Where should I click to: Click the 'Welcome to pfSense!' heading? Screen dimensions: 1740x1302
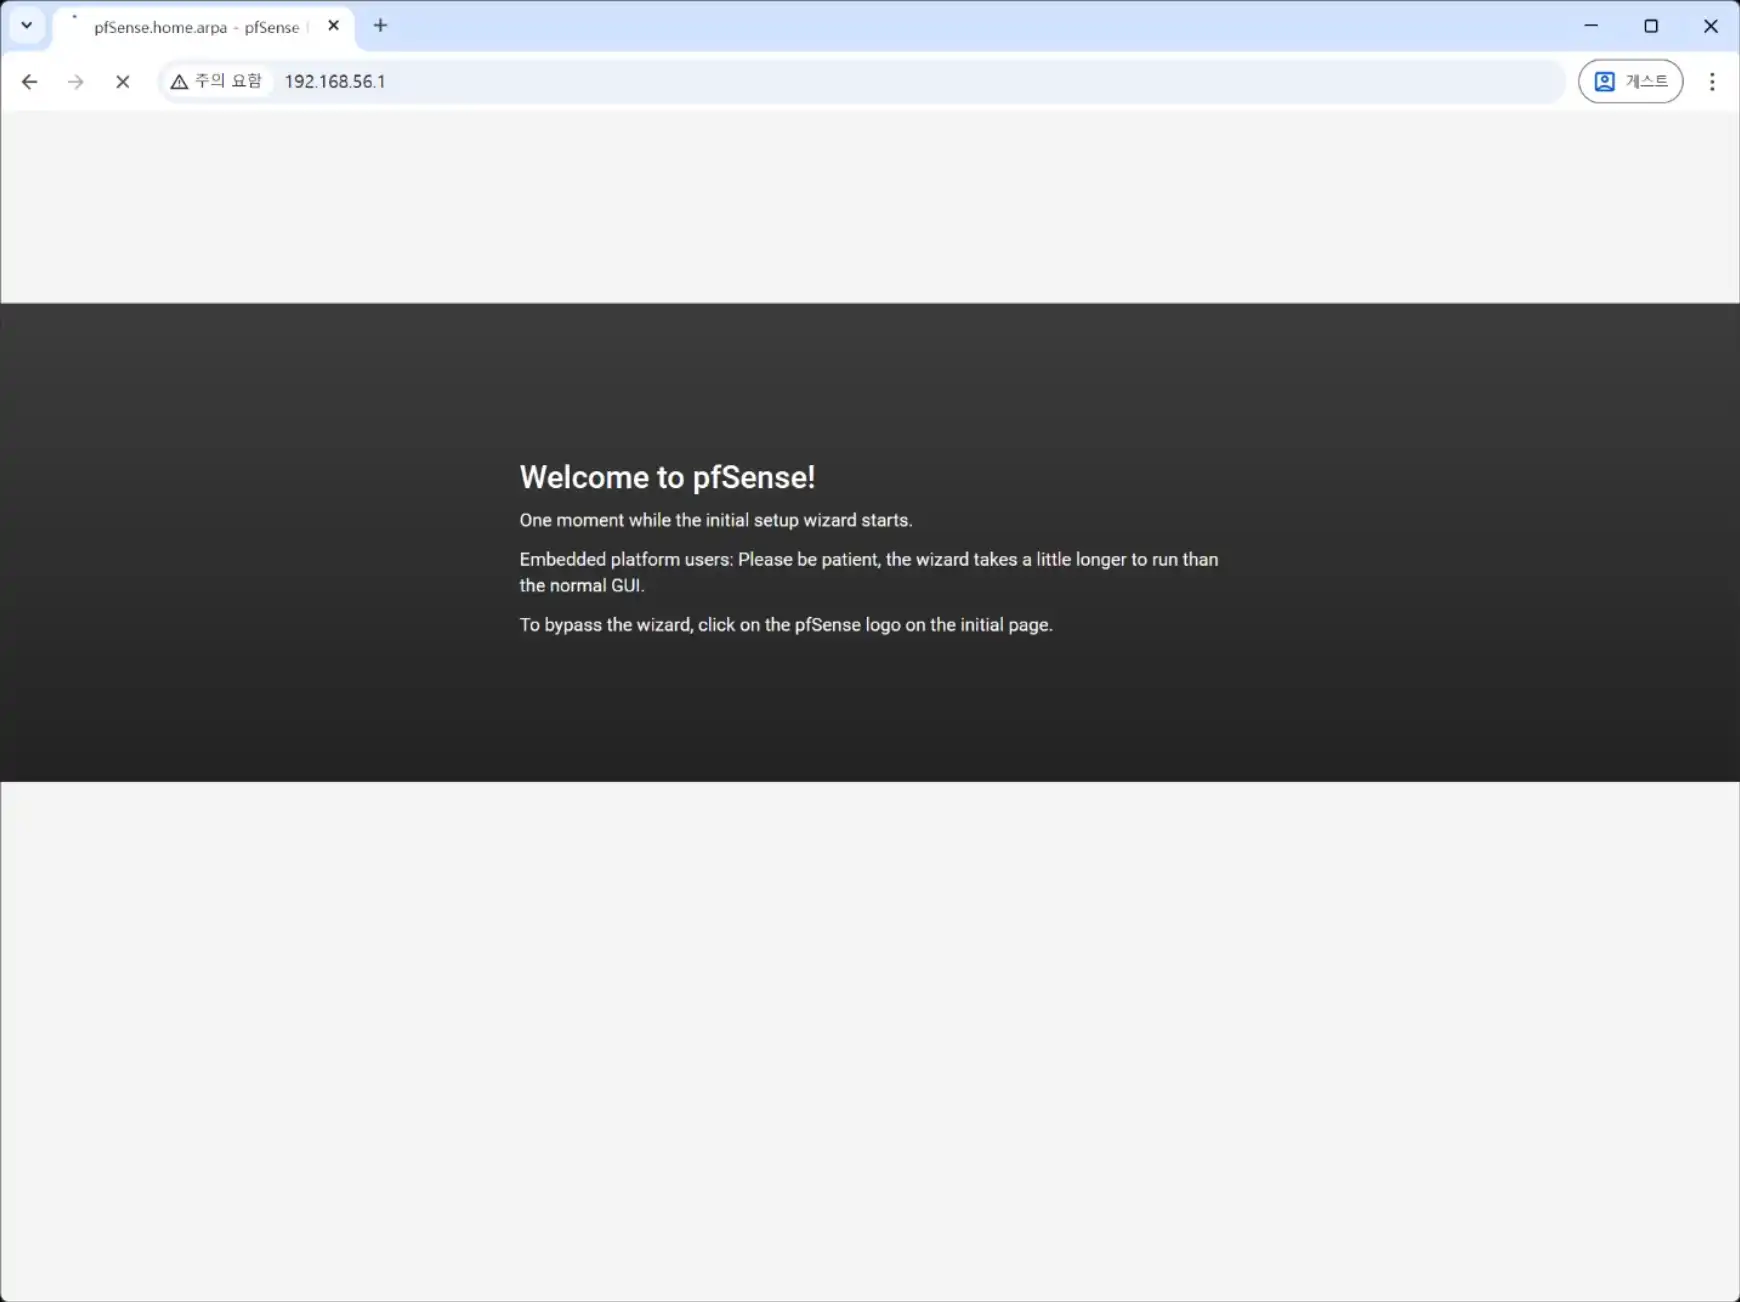(x=667, y=477)
